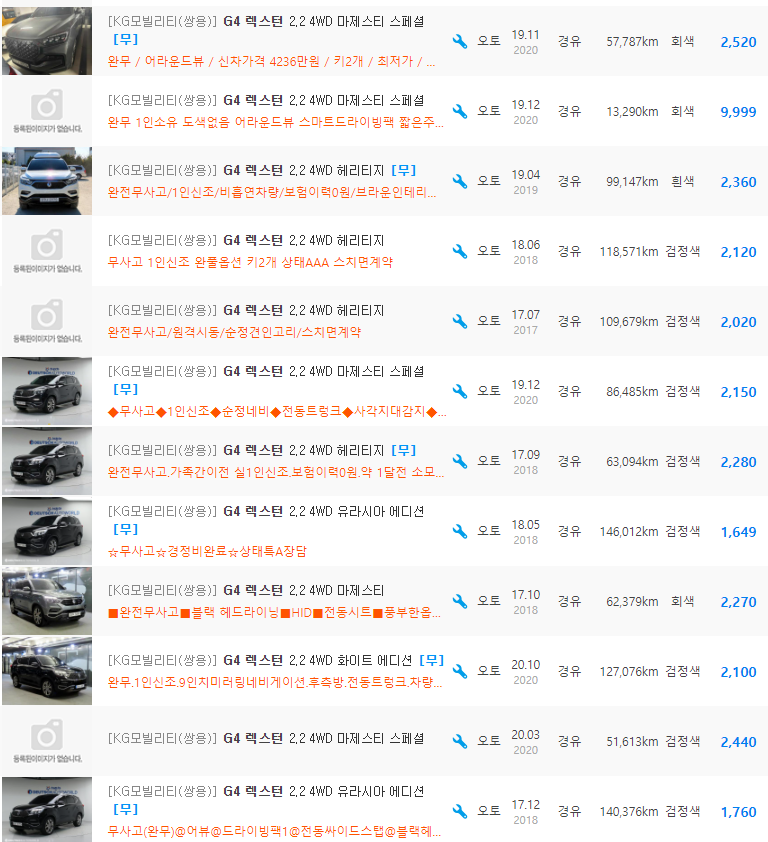Click wrench icon in 99,147km listing row

[x=460, y=182]
